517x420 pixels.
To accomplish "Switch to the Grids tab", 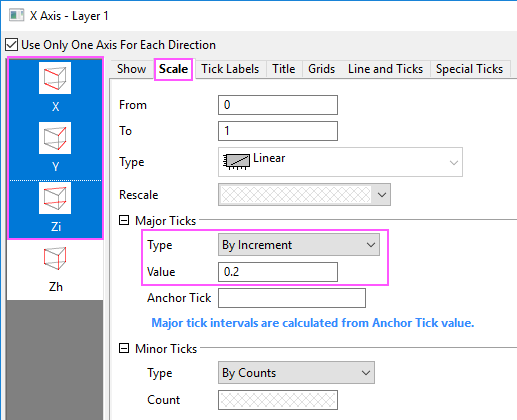I will point(321,69).
